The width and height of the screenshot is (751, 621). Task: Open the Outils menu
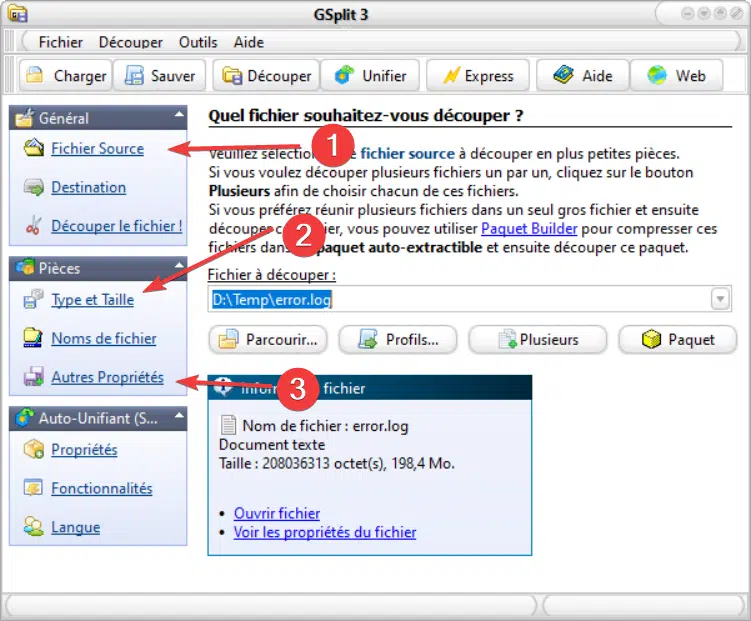tap(198, 42)
